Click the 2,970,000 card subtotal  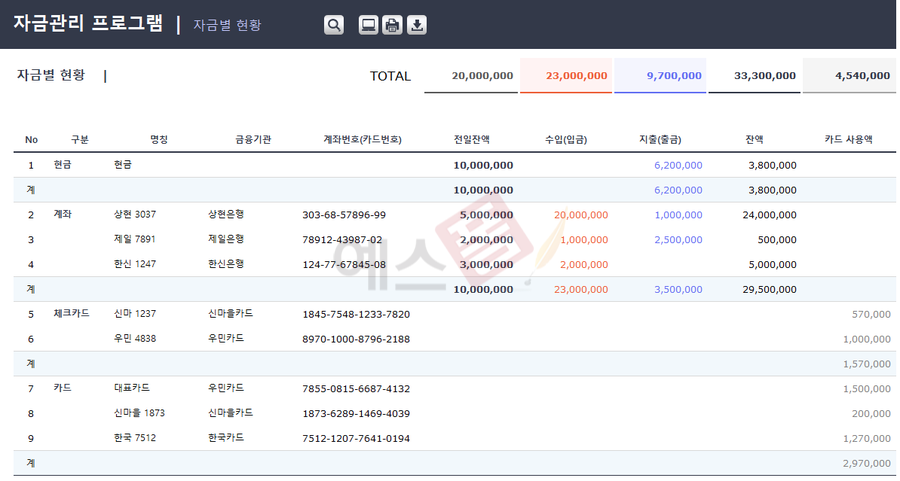coord(867,463)
